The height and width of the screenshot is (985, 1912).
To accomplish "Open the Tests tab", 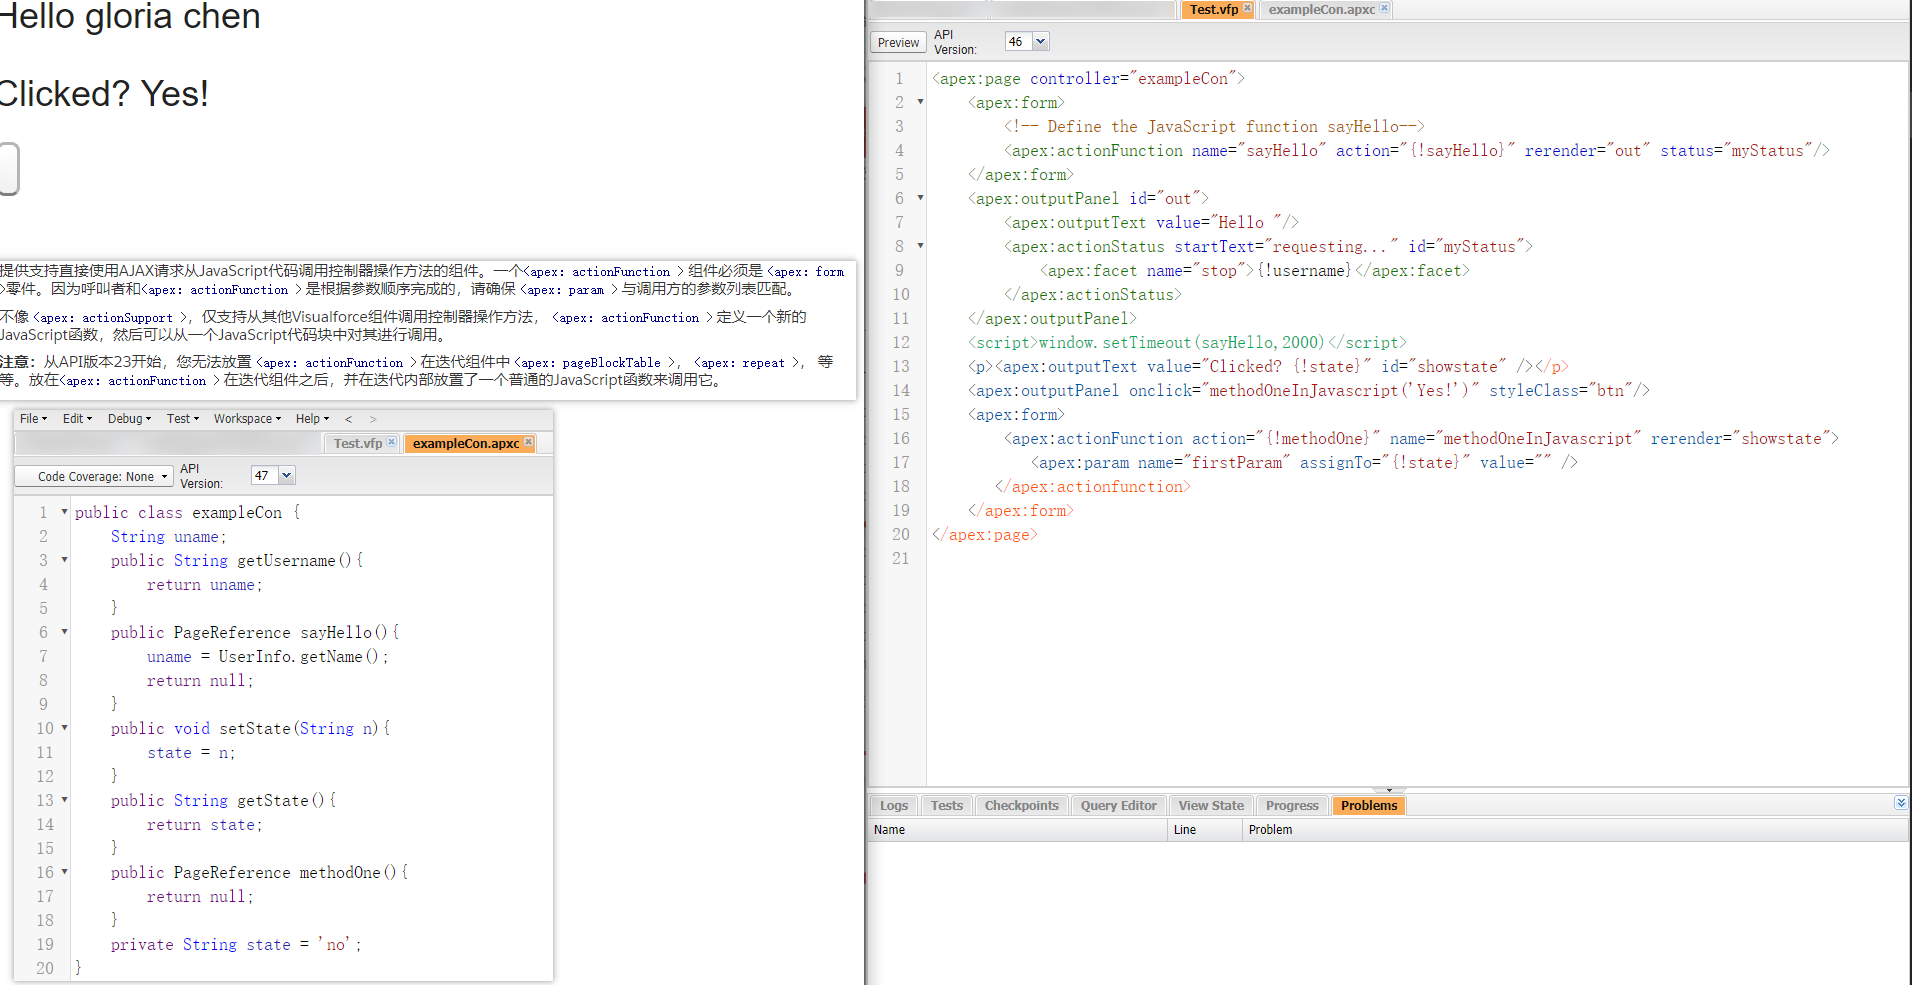I will point(946,806).
